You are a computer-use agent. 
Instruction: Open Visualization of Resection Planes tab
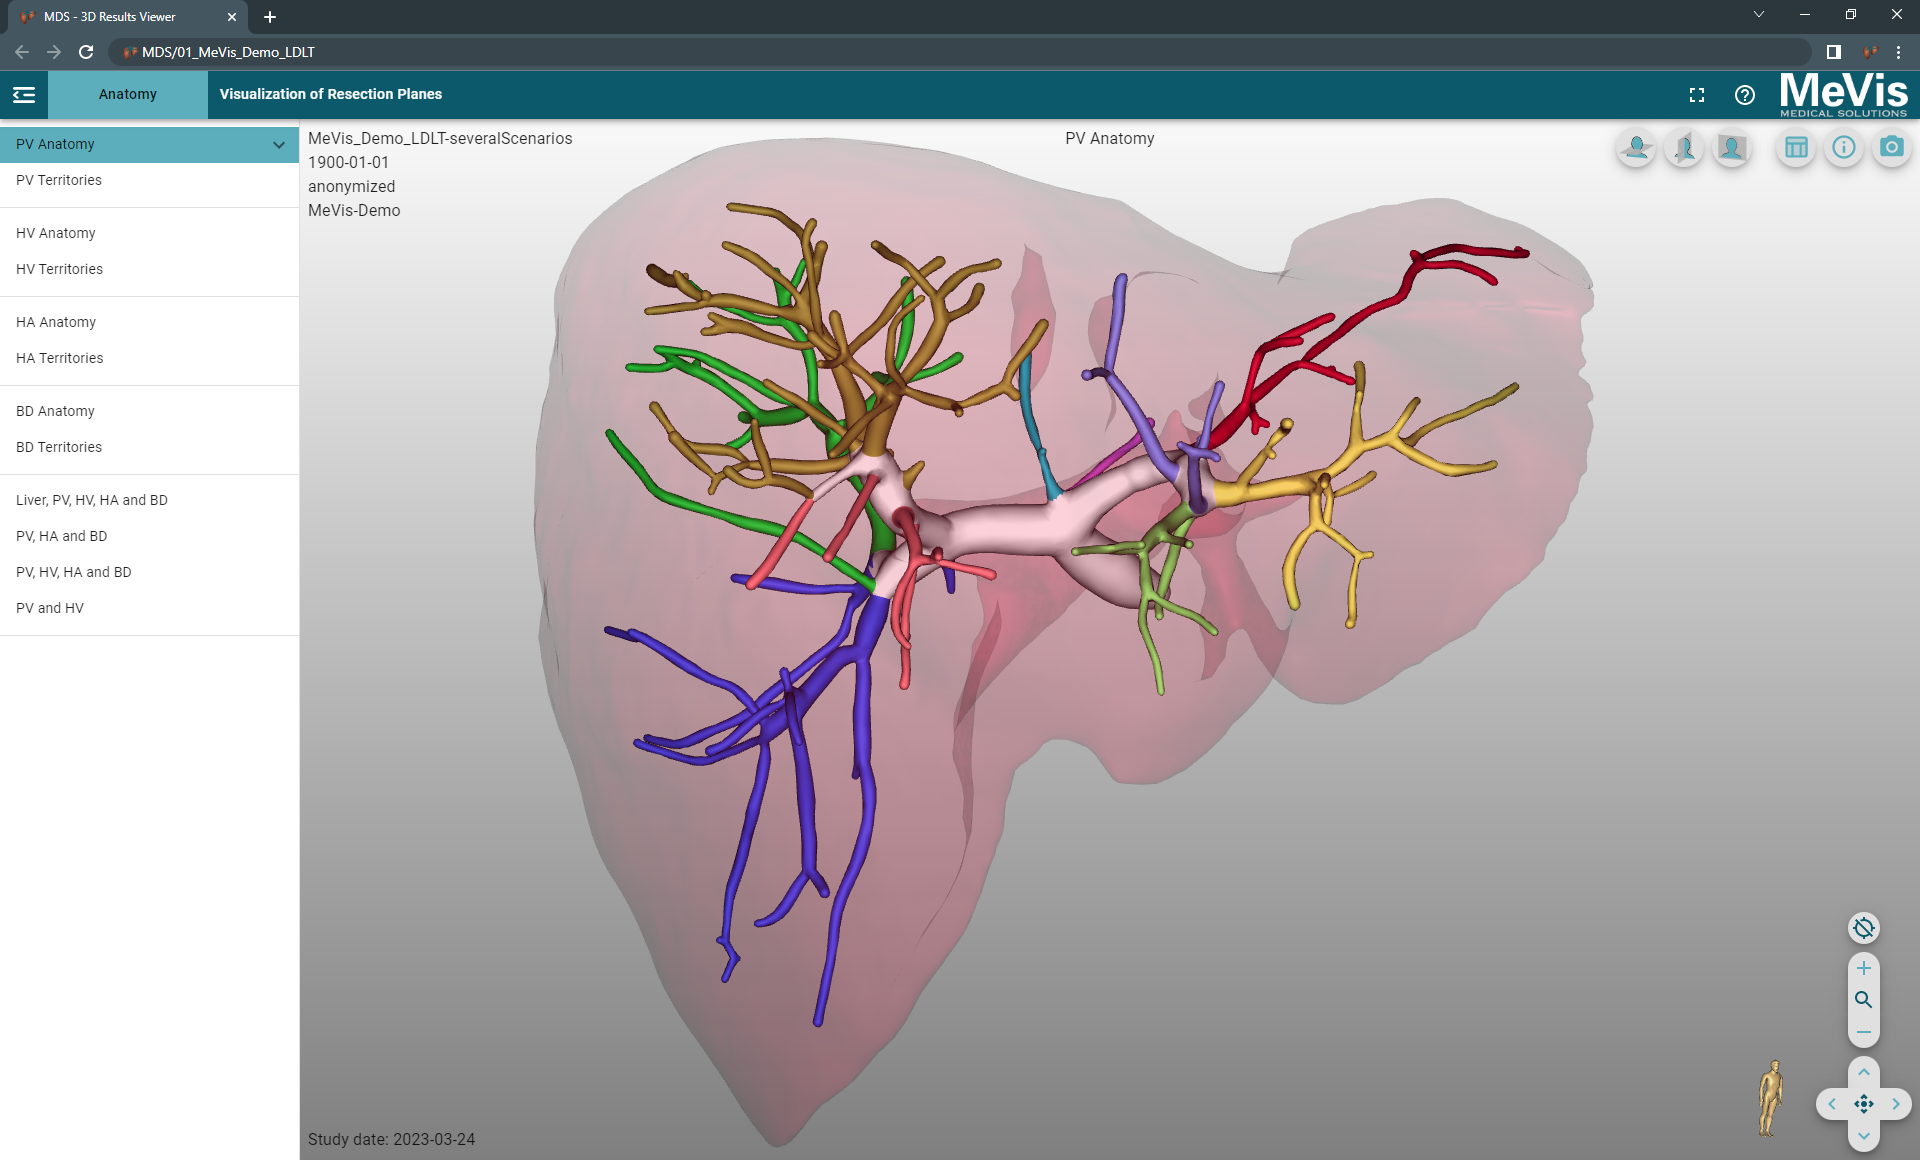click(331, 94)
